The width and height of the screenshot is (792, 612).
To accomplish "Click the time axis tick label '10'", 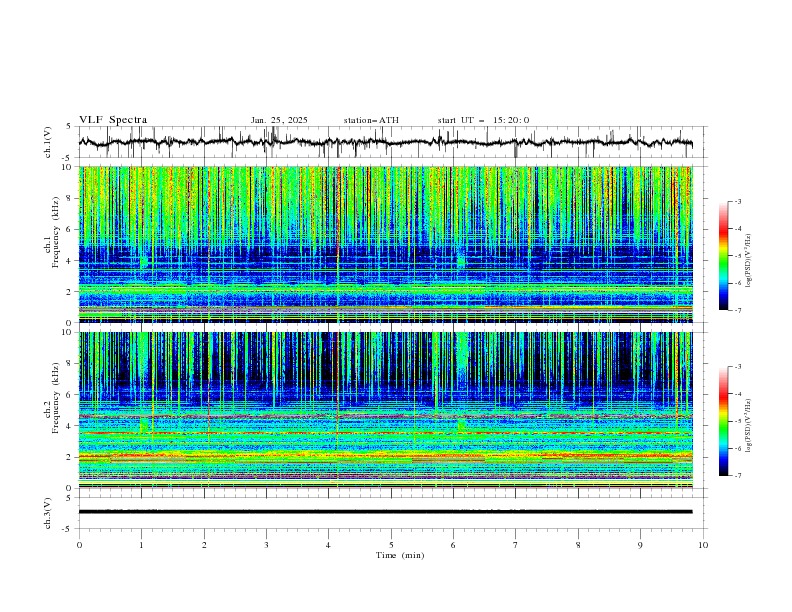I will click(703, 545).
